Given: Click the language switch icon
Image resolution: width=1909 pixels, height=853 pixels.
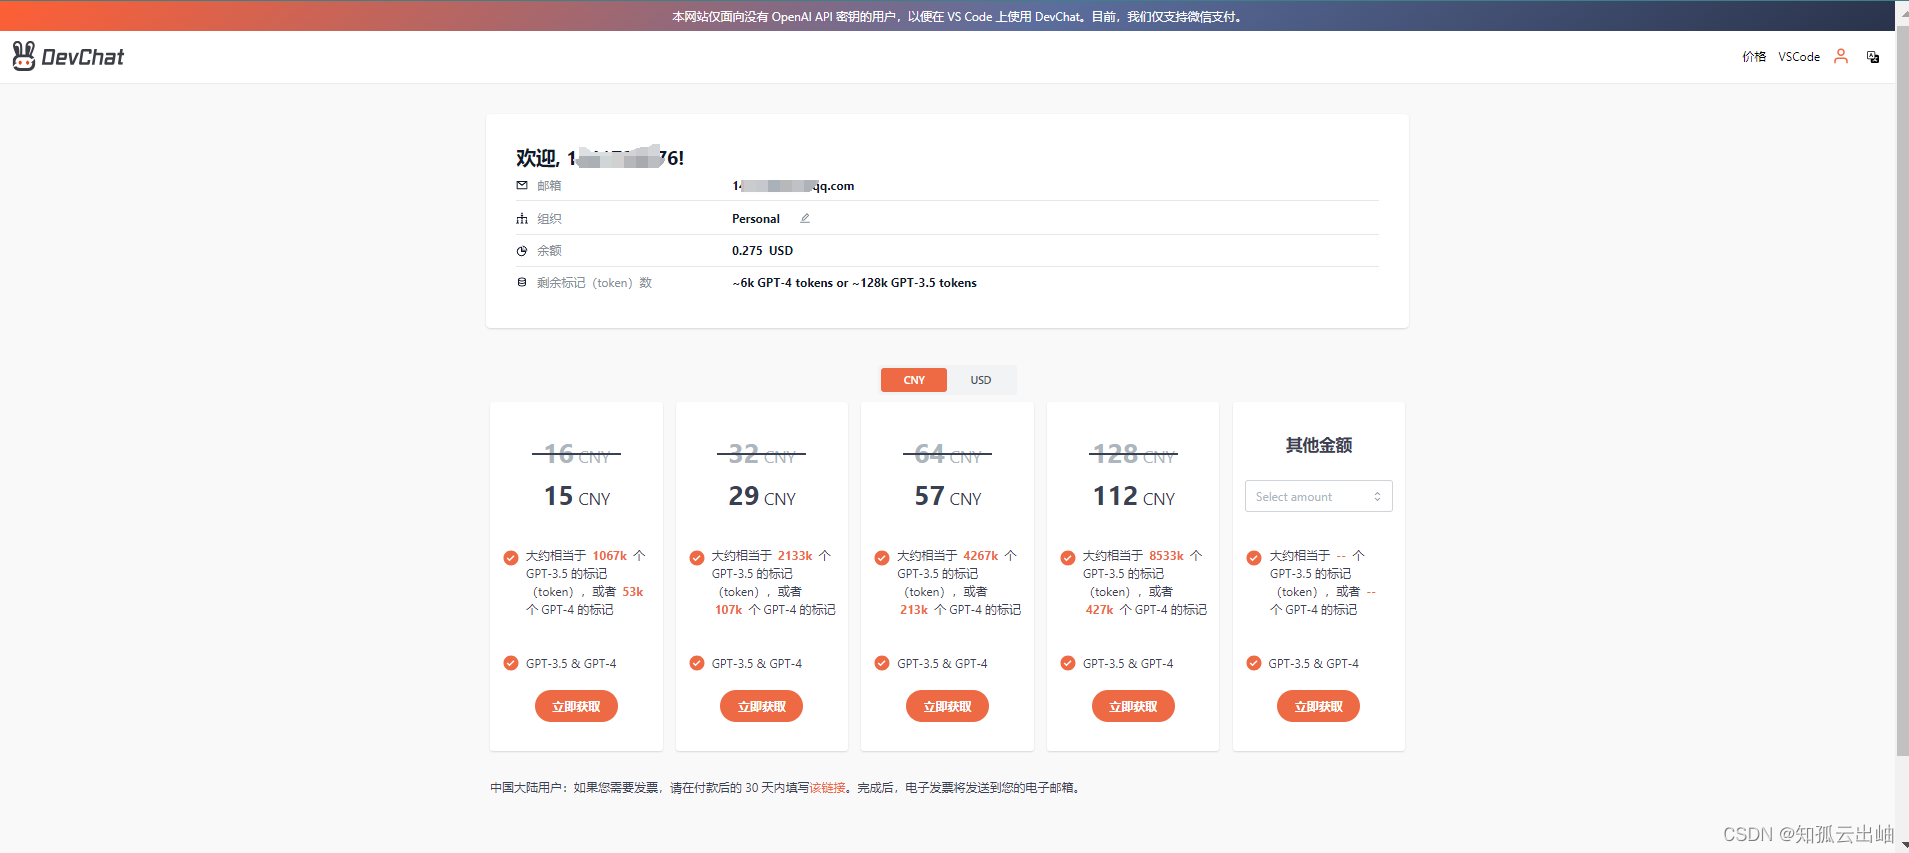Looking at the screenshot, I should pos(1872,57).
